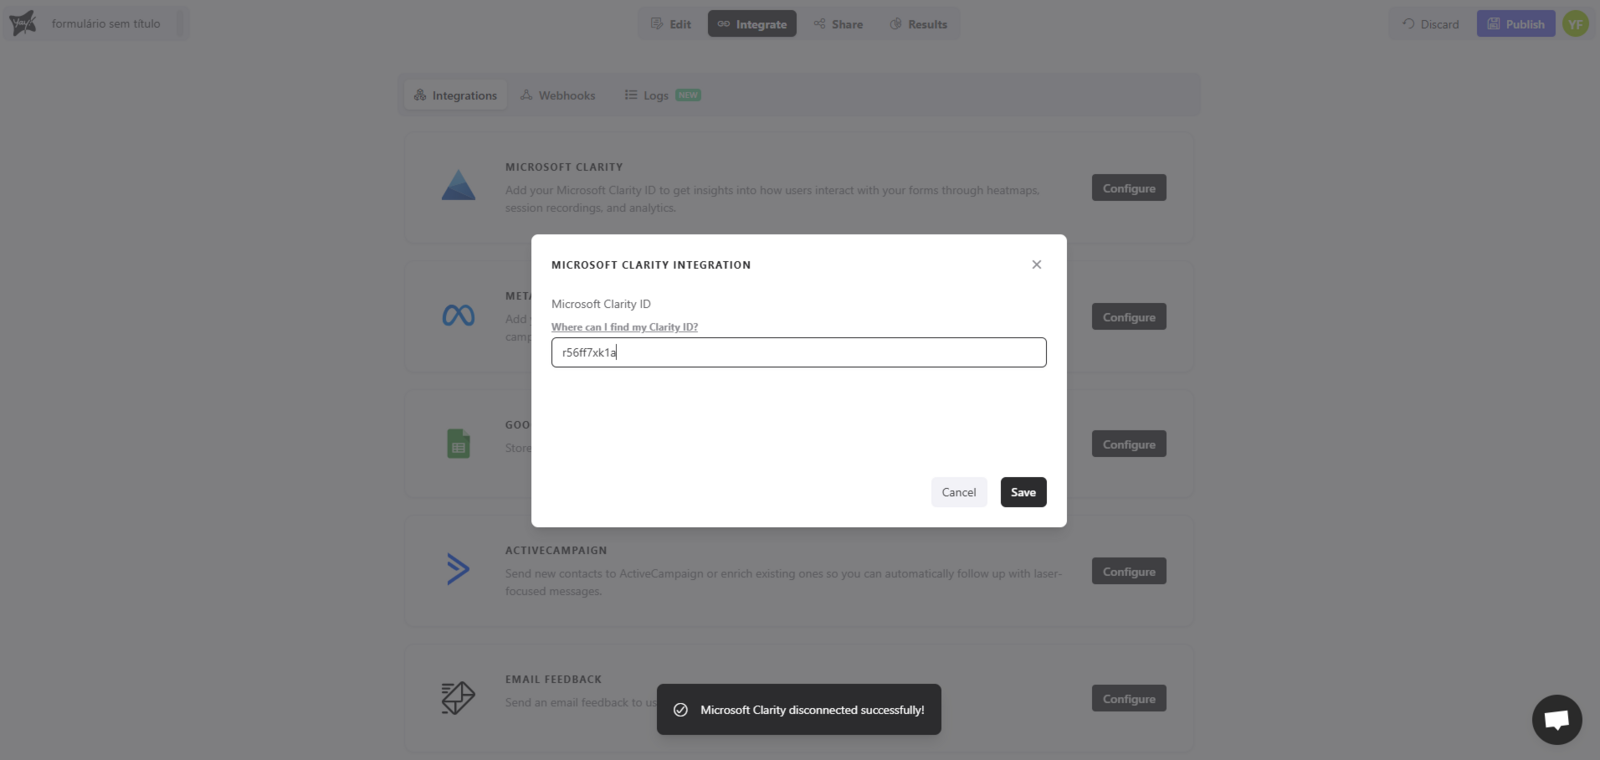Click the app logo in top-left corner
The height and width of the screenshot is (760, 1600).
pos(22,23)
